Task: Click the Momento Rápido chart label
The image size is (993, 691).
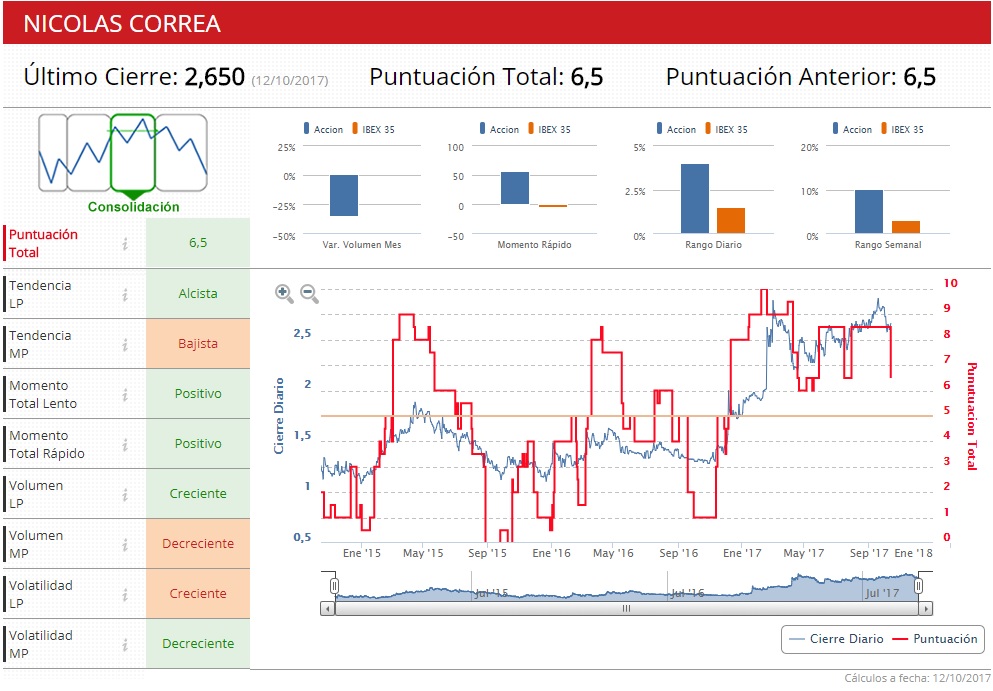Action: coord(534,245)
